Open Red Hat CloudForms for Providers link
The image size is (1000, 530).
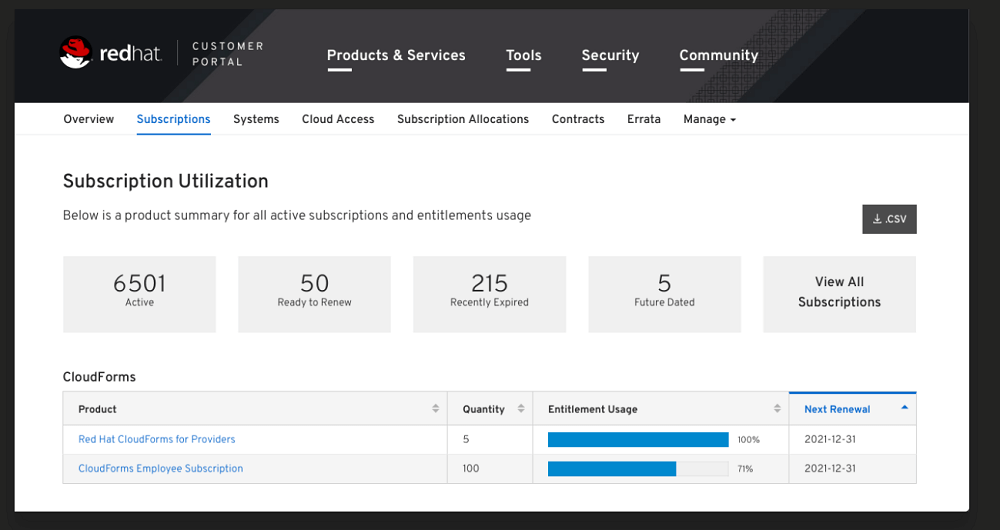click(157, 439)
